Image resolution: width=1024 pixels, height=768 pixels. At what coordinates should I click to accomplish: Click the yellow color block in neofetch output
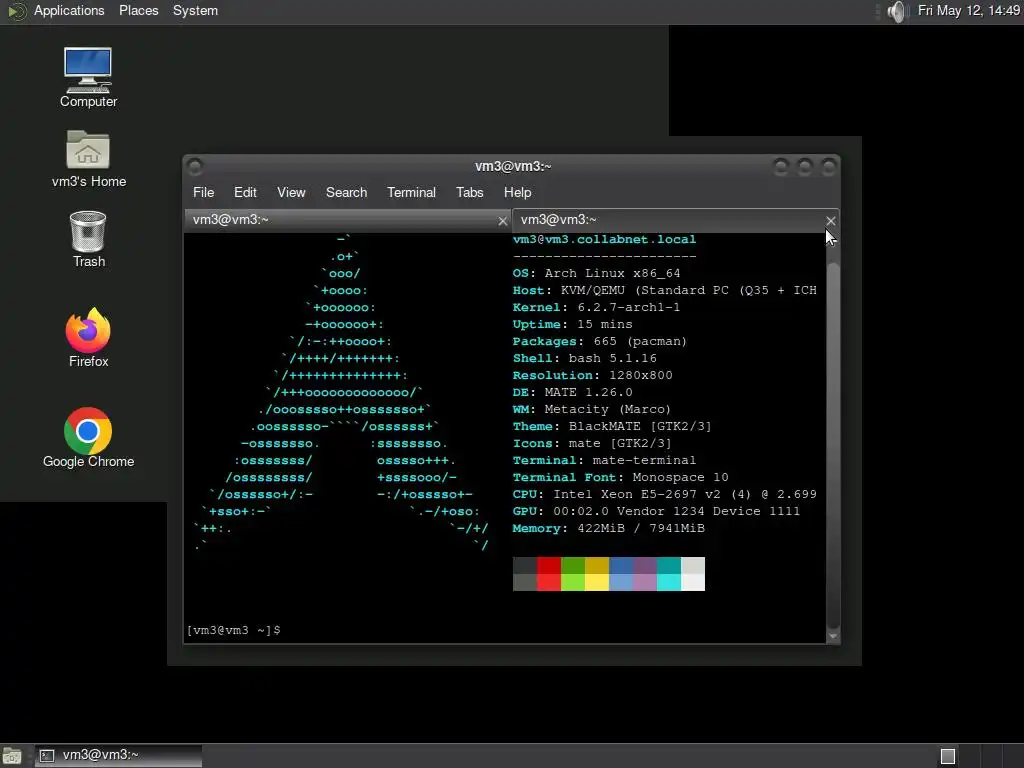[597, 574]
